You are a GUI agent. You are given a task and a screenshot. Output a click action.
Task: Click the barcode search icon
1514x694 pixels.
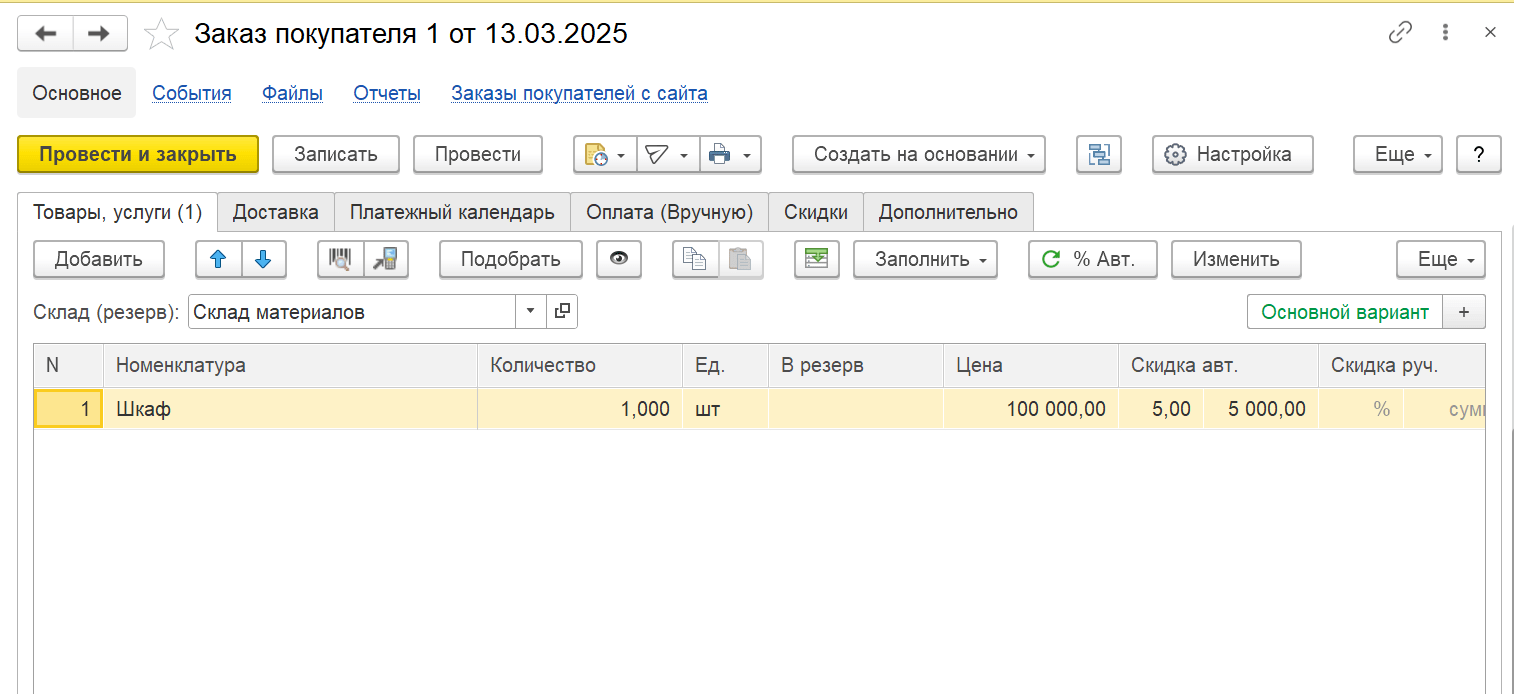point(340,259)
